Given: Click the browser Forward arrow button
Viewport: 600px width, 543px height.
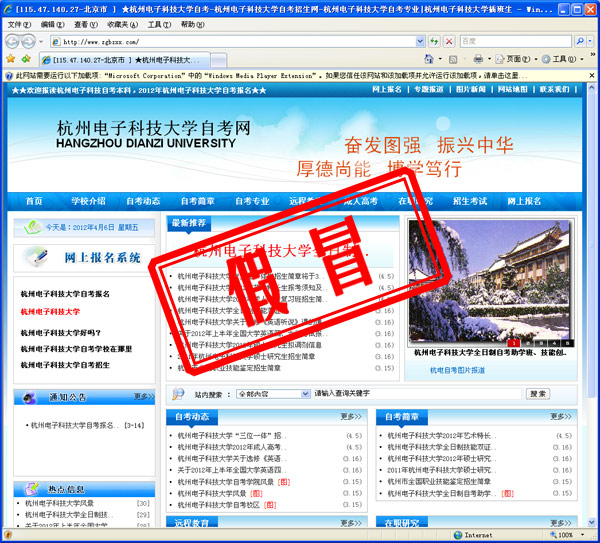Looking at the screenshot, I should (x=28, y=41).
